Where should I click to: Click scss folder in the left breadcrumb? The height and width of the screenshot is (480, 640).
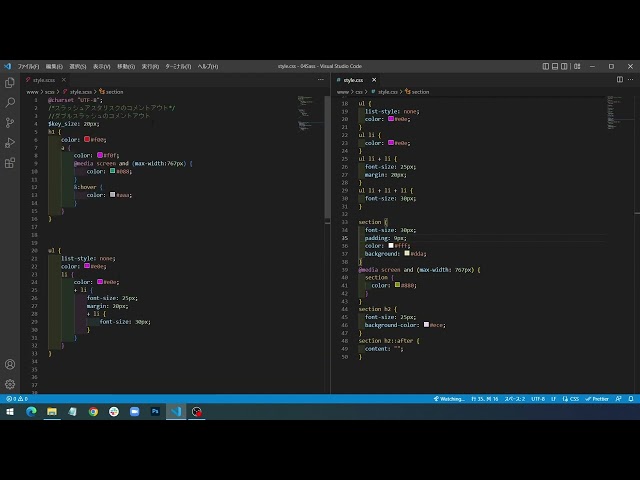(x=49, y=92)
